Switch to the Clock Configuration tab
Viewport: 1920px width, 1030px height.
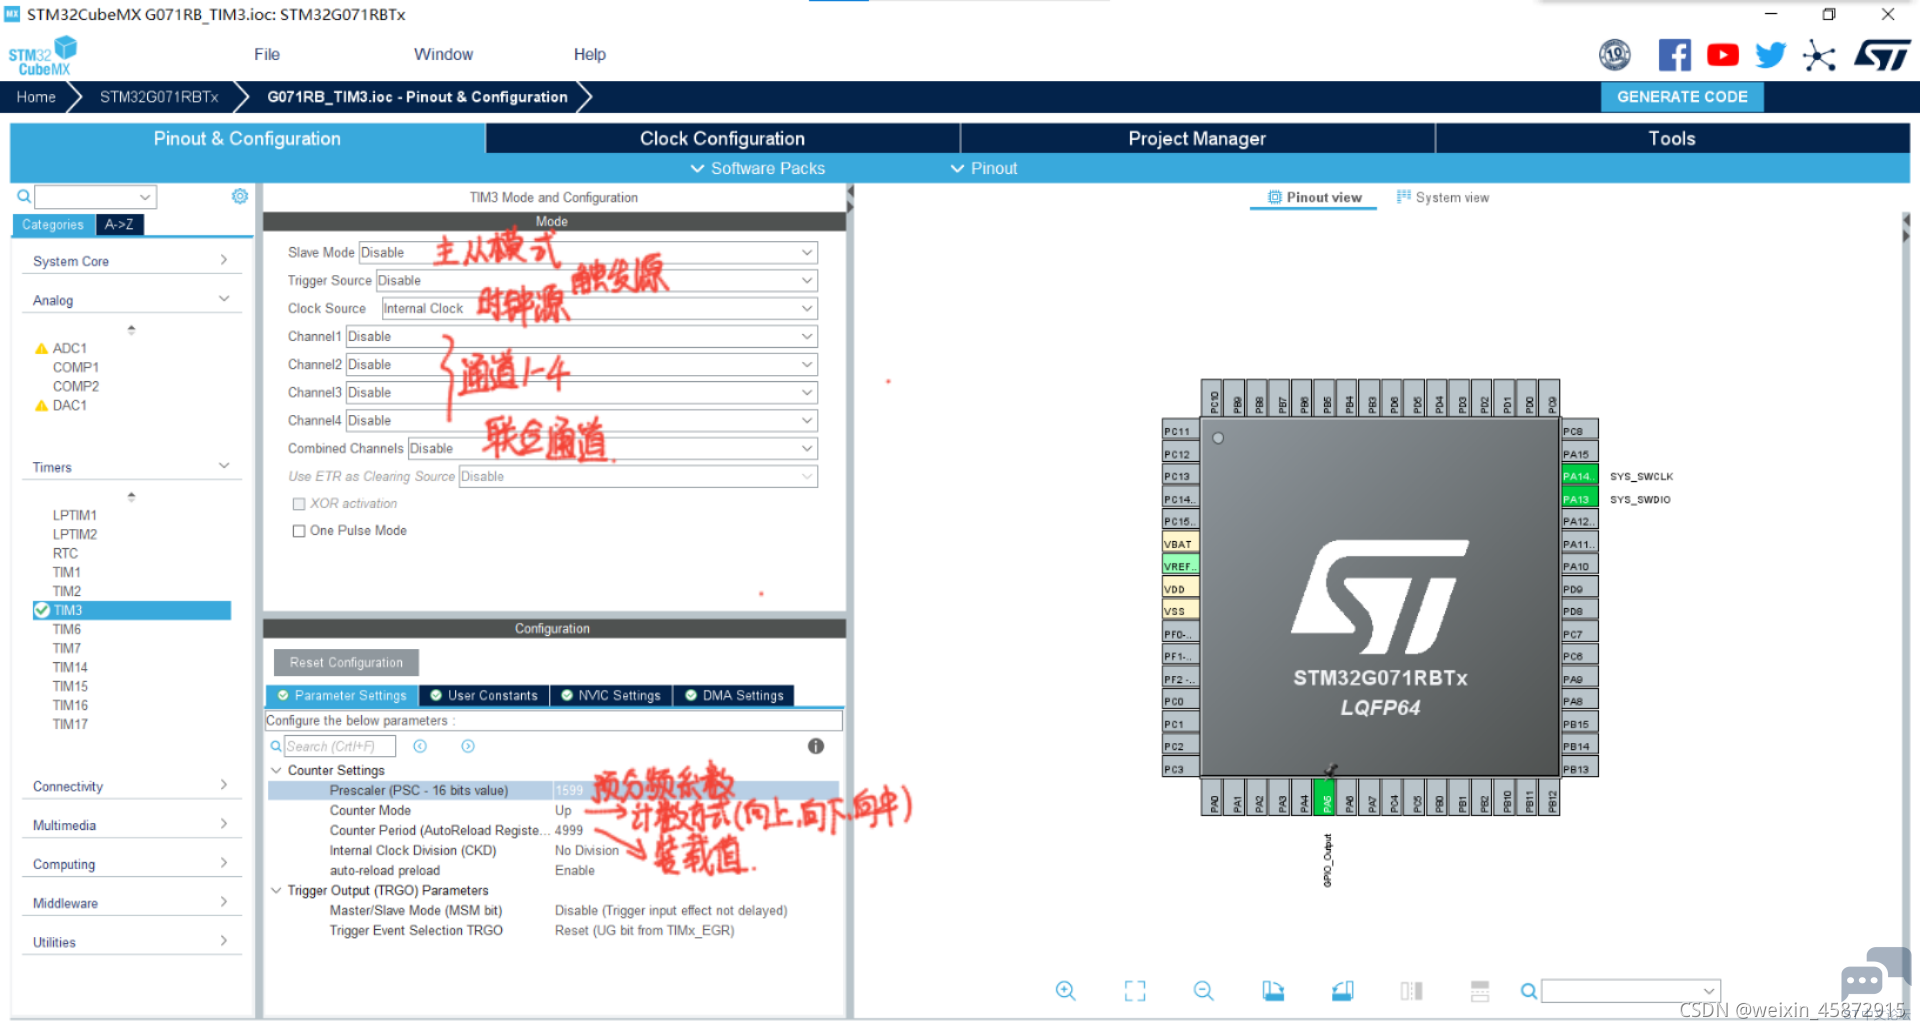tap(722, 138)
